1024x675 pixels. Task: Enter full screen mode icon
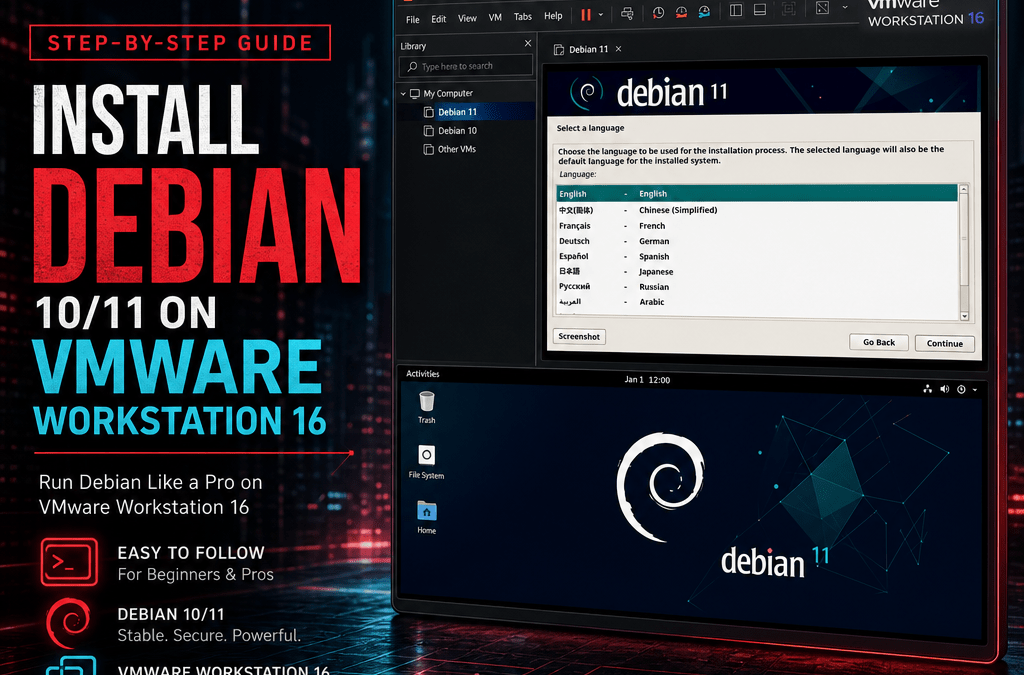coord(789,8)
